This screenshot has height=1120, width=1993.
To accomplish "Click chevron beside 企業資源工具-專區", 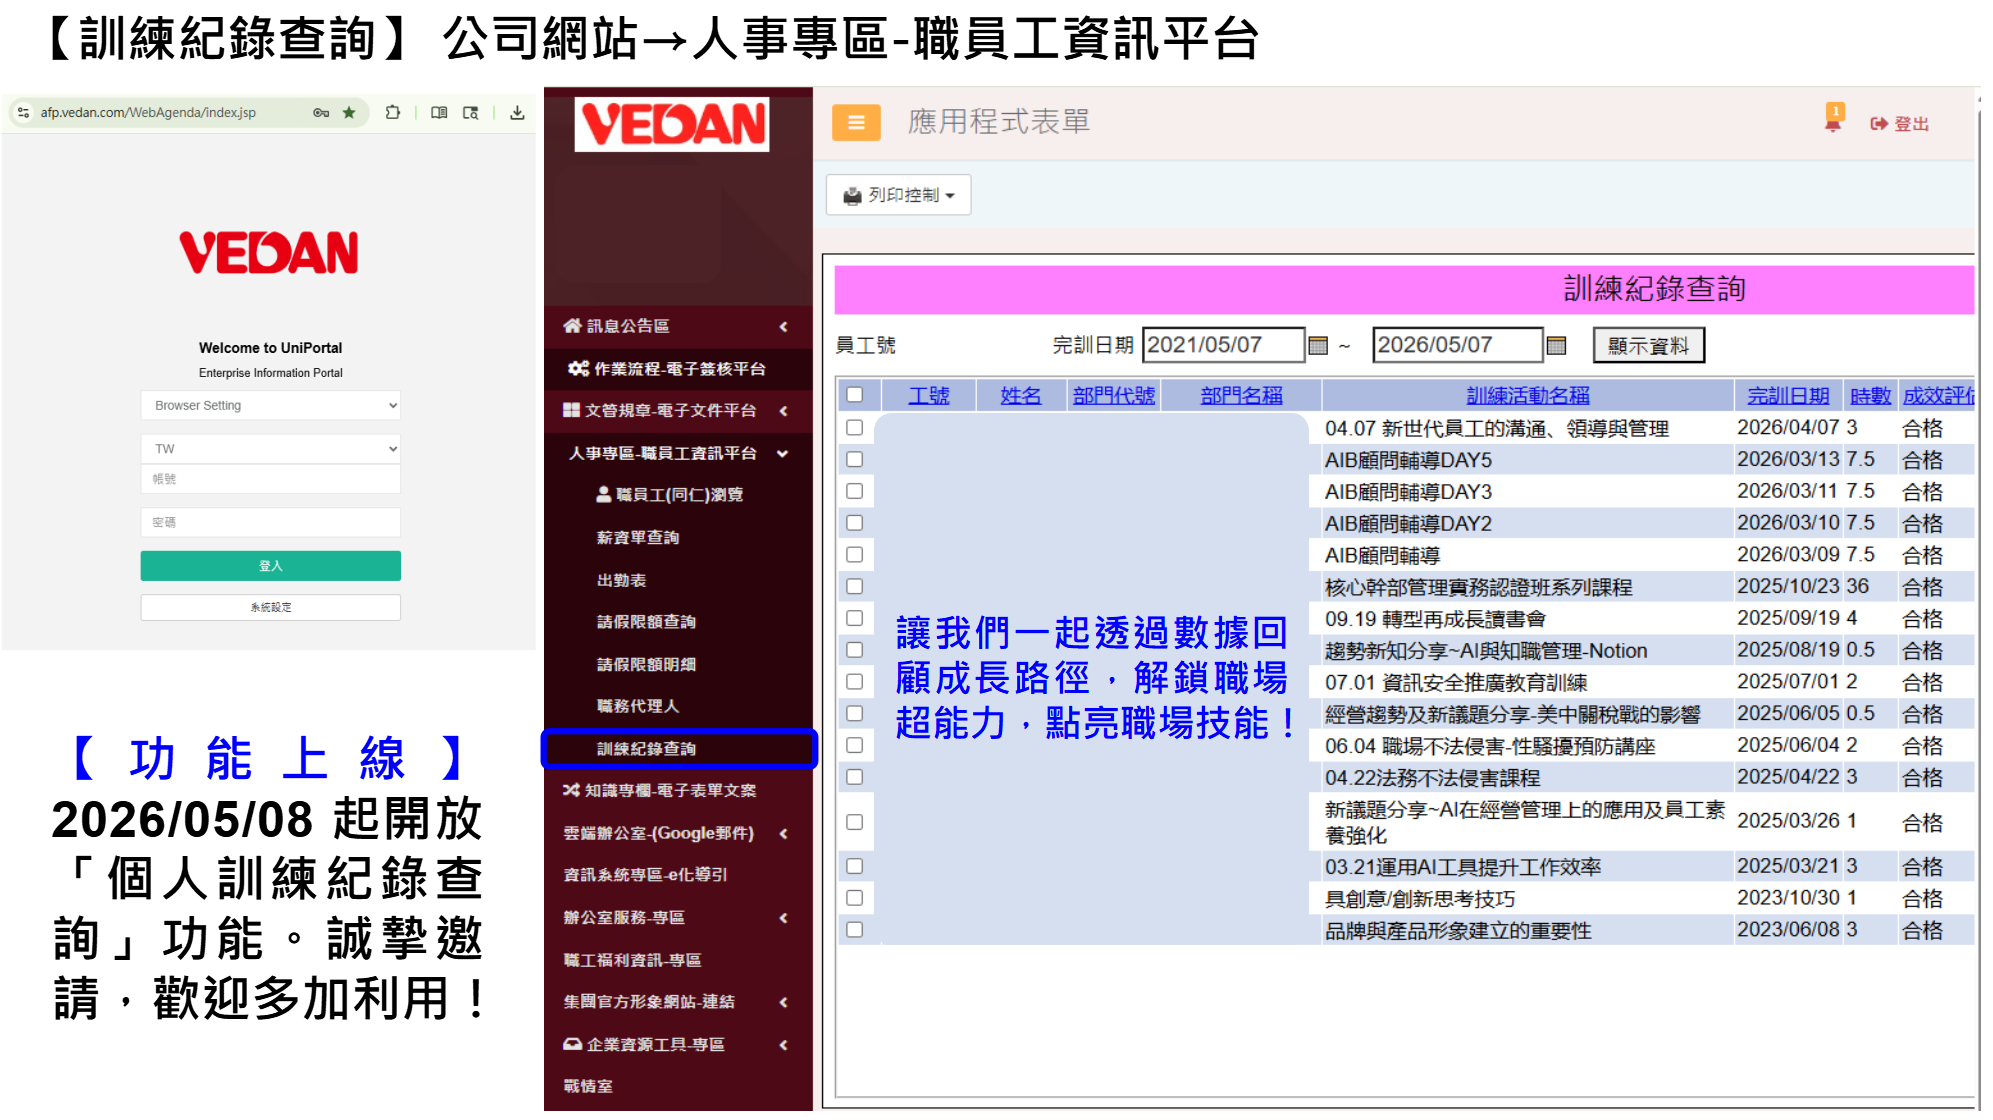I will click(x=783, y=1045).
